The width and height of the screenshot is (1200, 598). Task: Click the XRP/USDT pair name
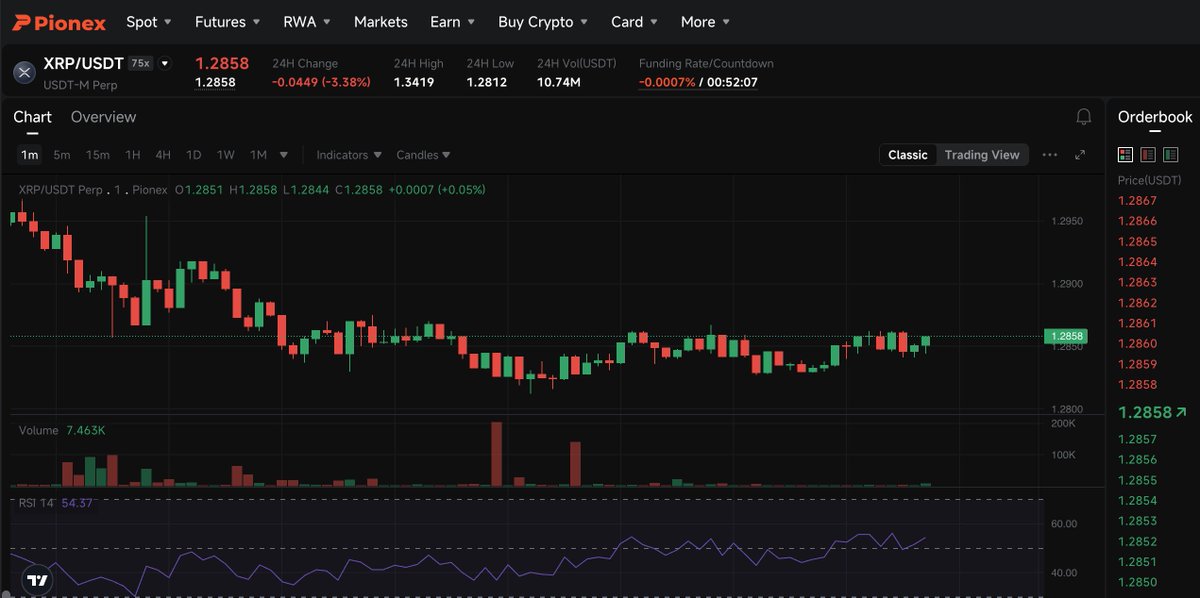tap(84, 63)
